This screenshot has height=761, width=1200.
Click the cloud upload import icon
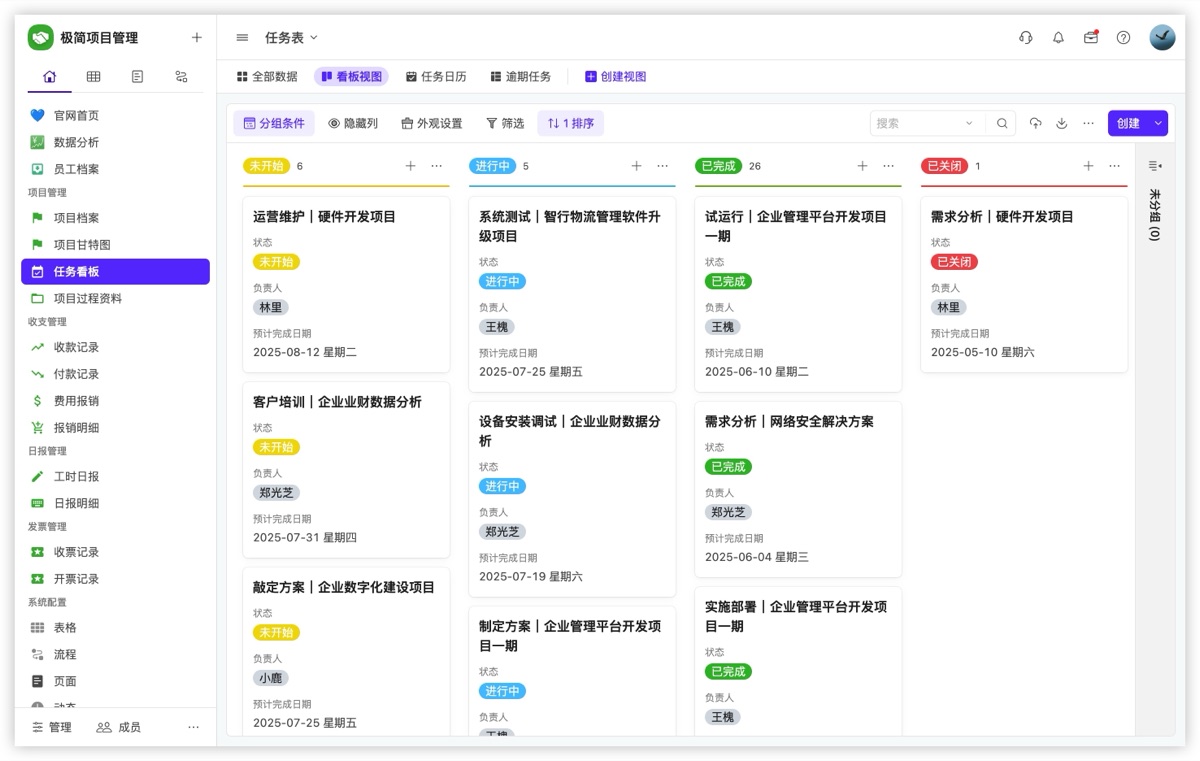(x=1035, y=123)
